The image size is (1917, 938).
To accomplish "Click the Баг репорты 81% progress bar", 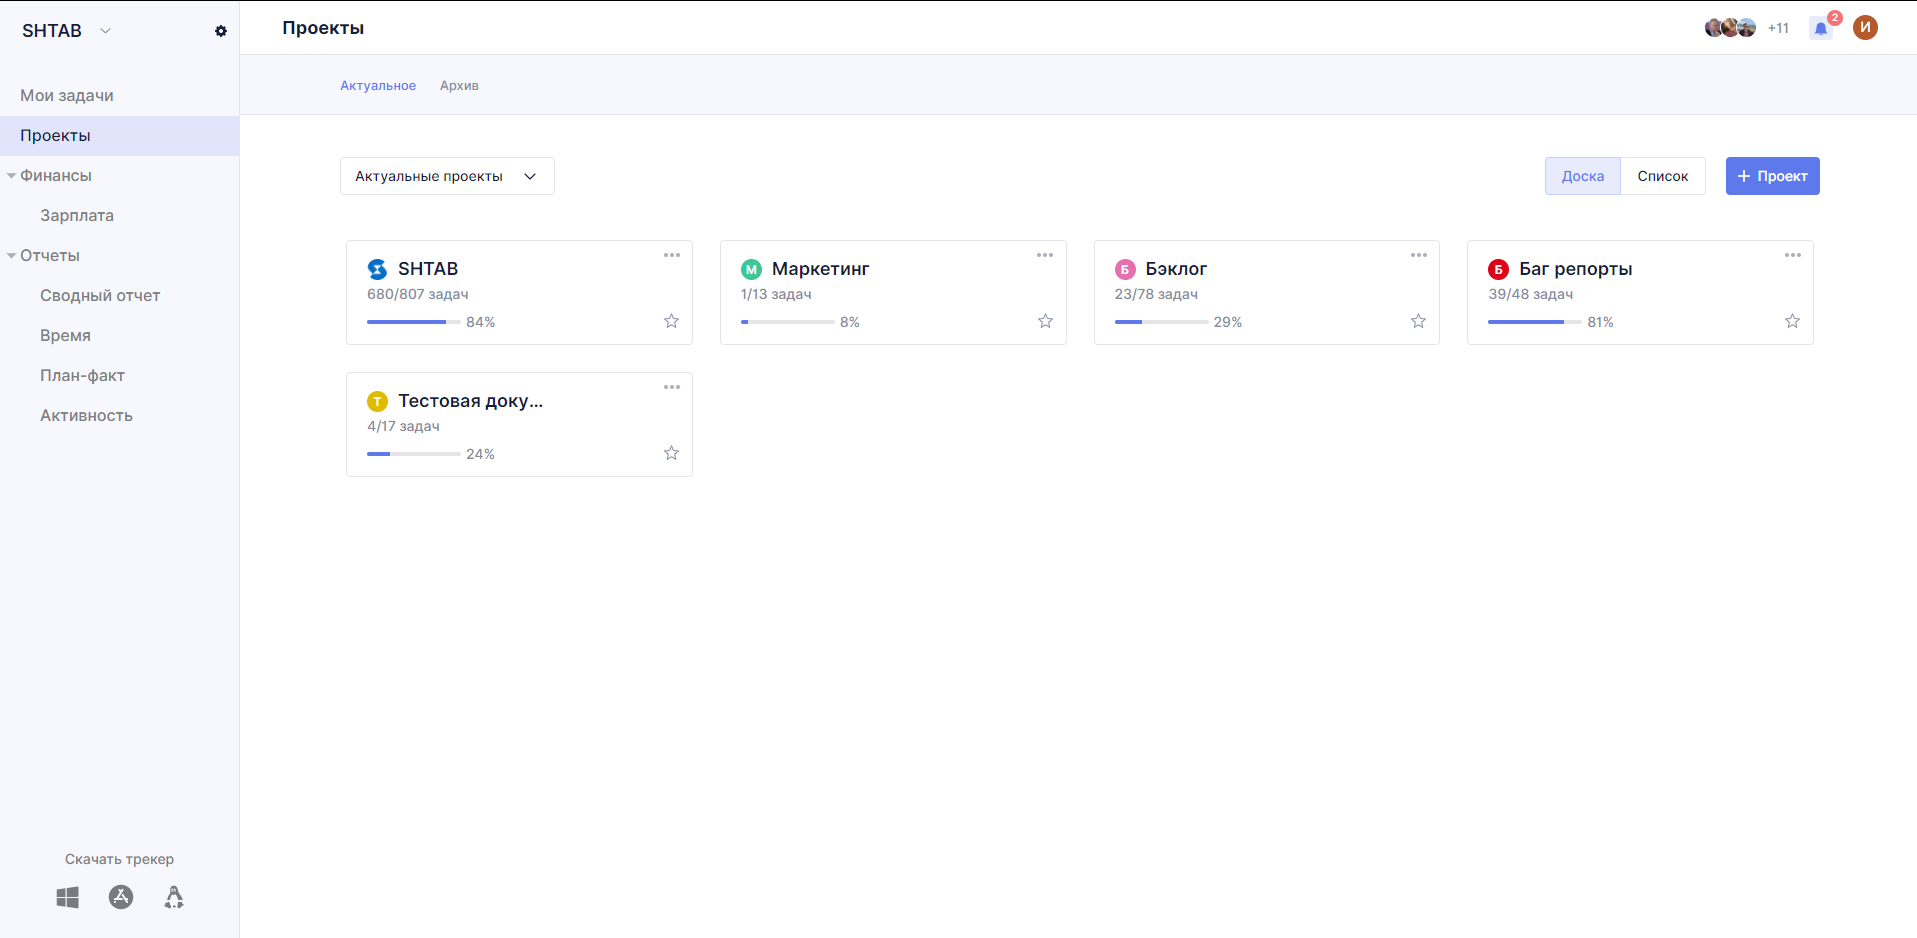I will click(1534, 322).
